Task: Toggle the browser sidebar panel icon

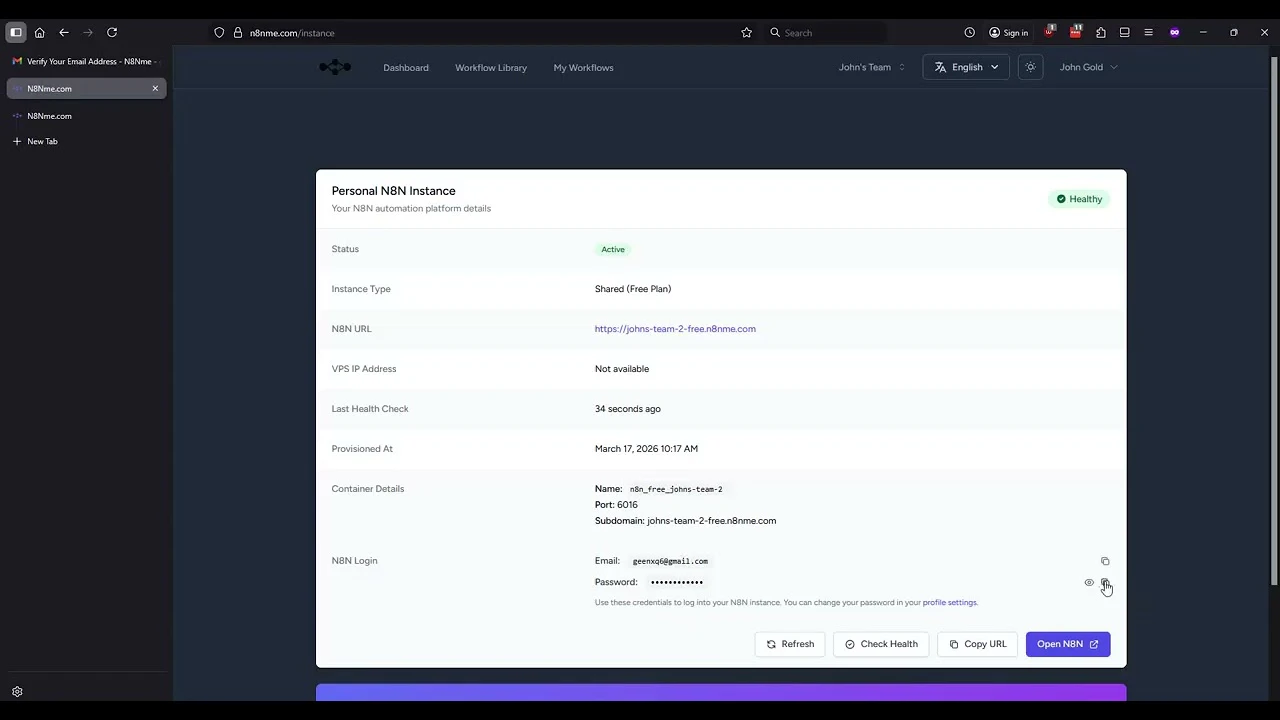Action: [16, 33]
